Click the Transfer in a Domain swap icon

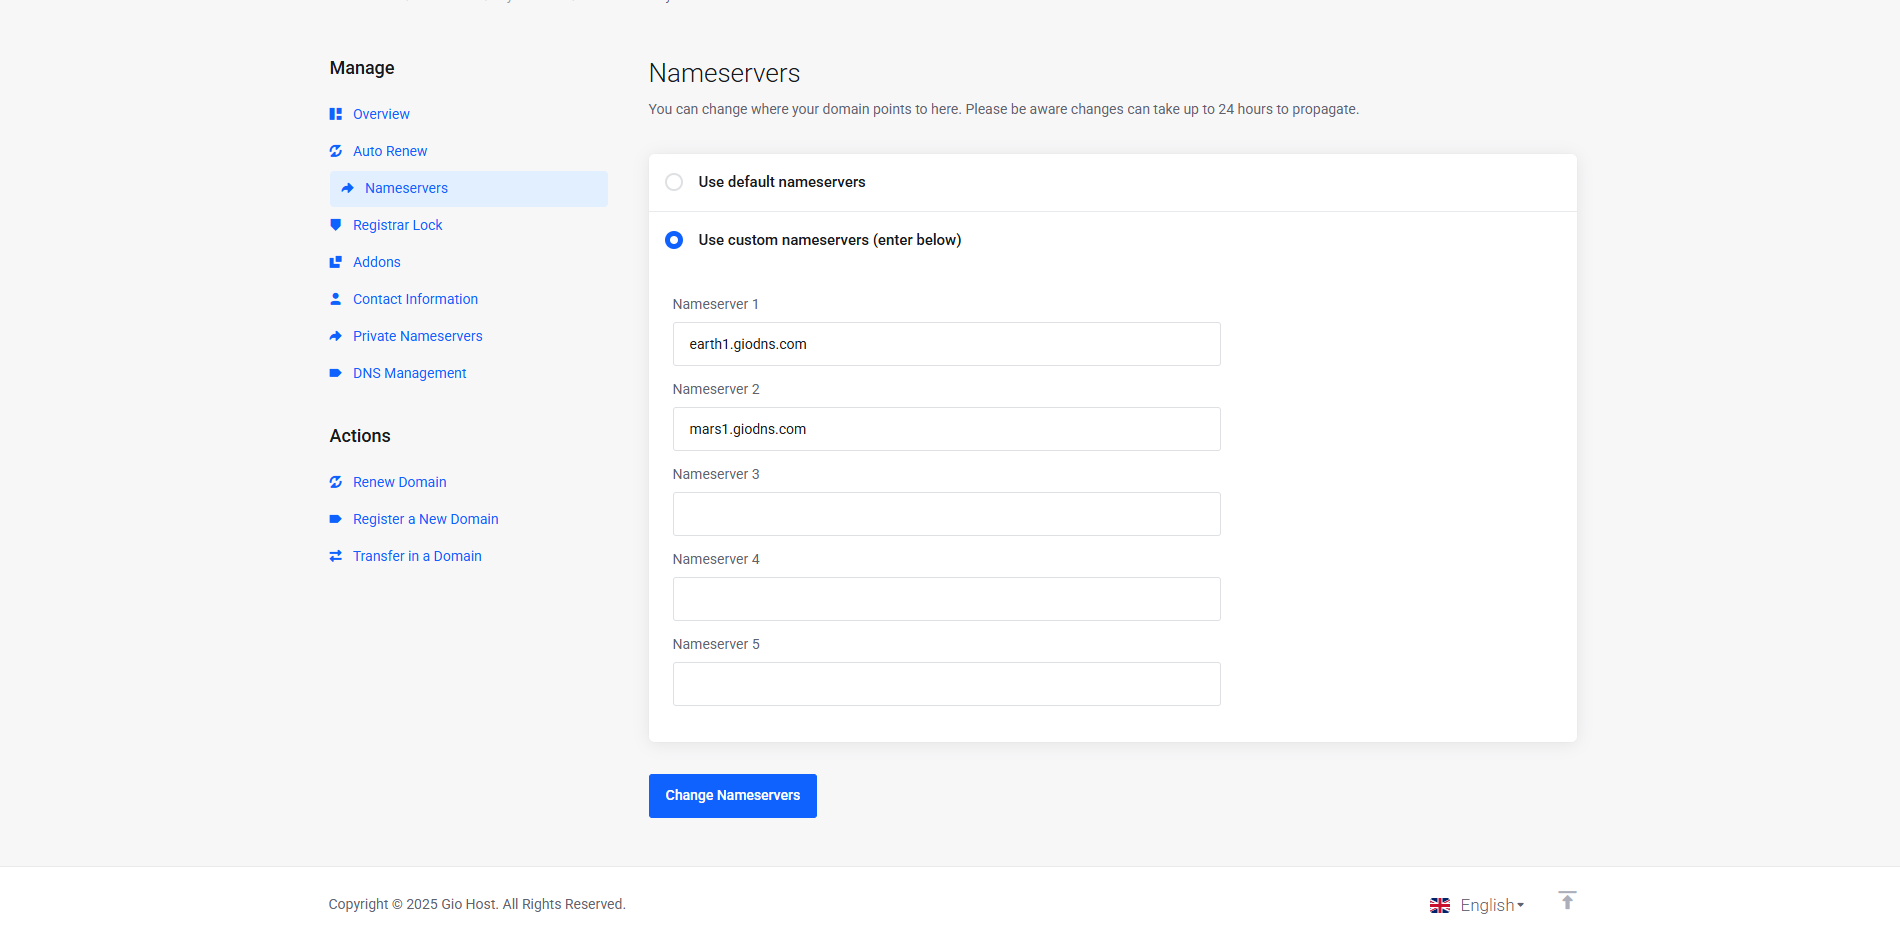click(336, 556)
